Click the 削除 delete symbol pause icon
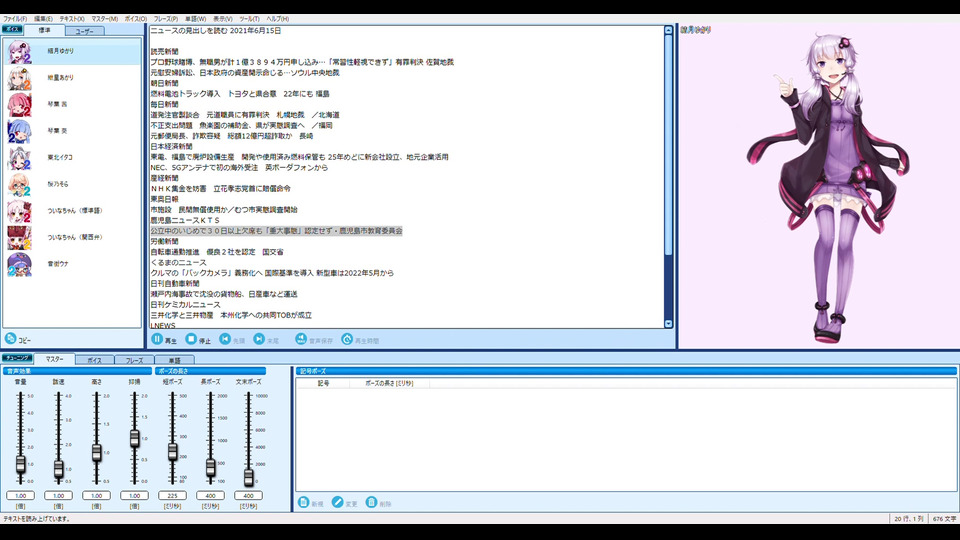 (372, 503)
